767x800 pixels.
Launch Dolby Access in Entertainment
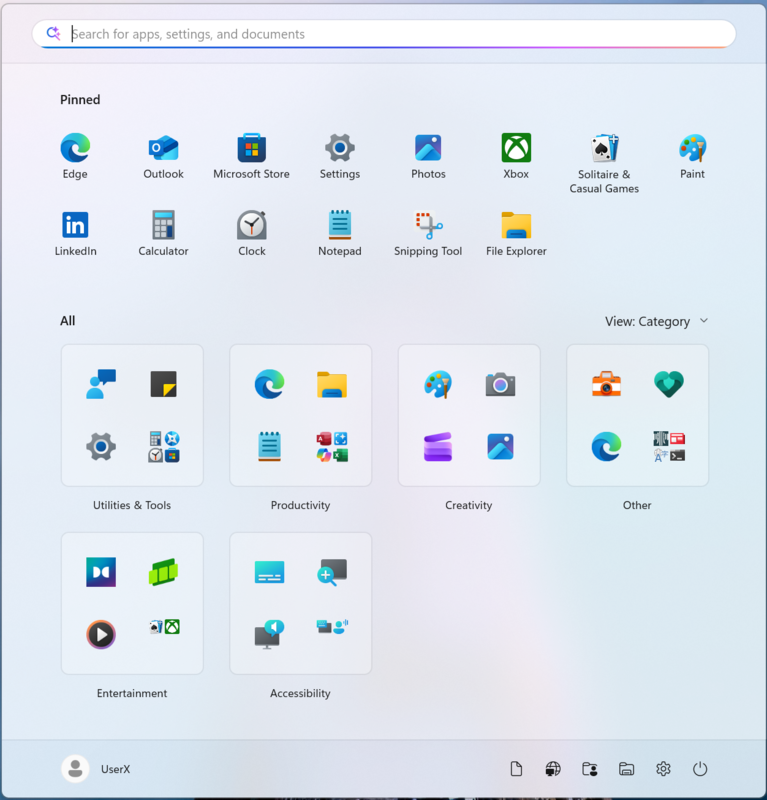(101, 572)
